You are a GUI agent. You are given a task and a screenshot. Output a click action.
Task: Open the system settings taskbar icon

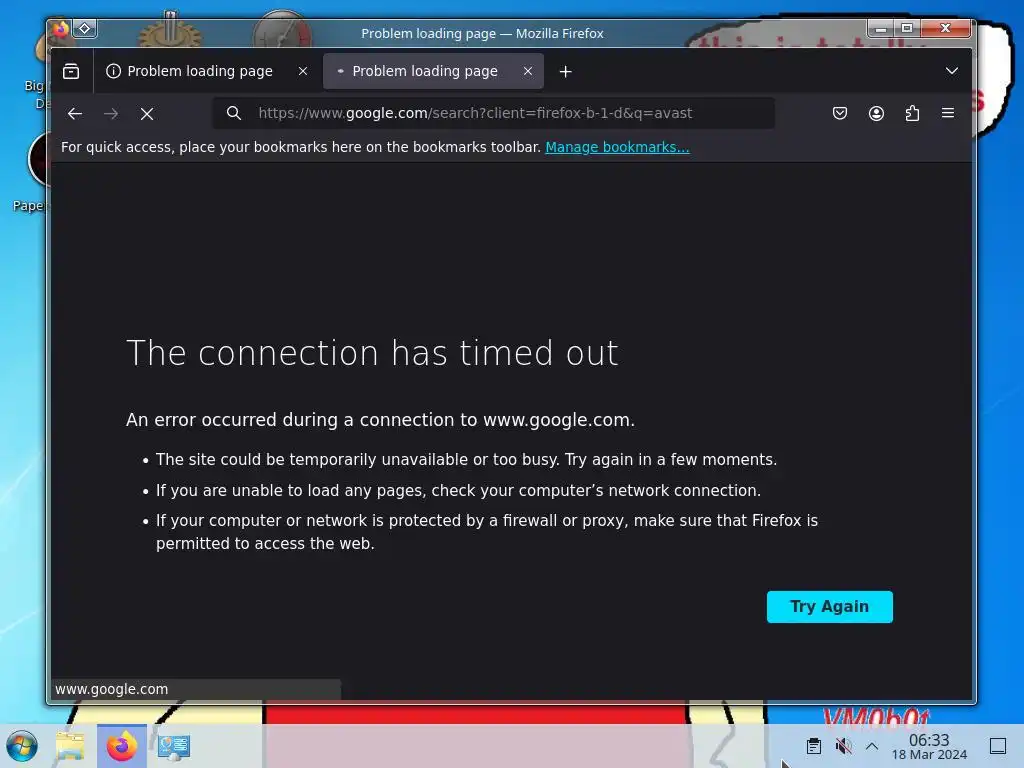coord(174,746)
